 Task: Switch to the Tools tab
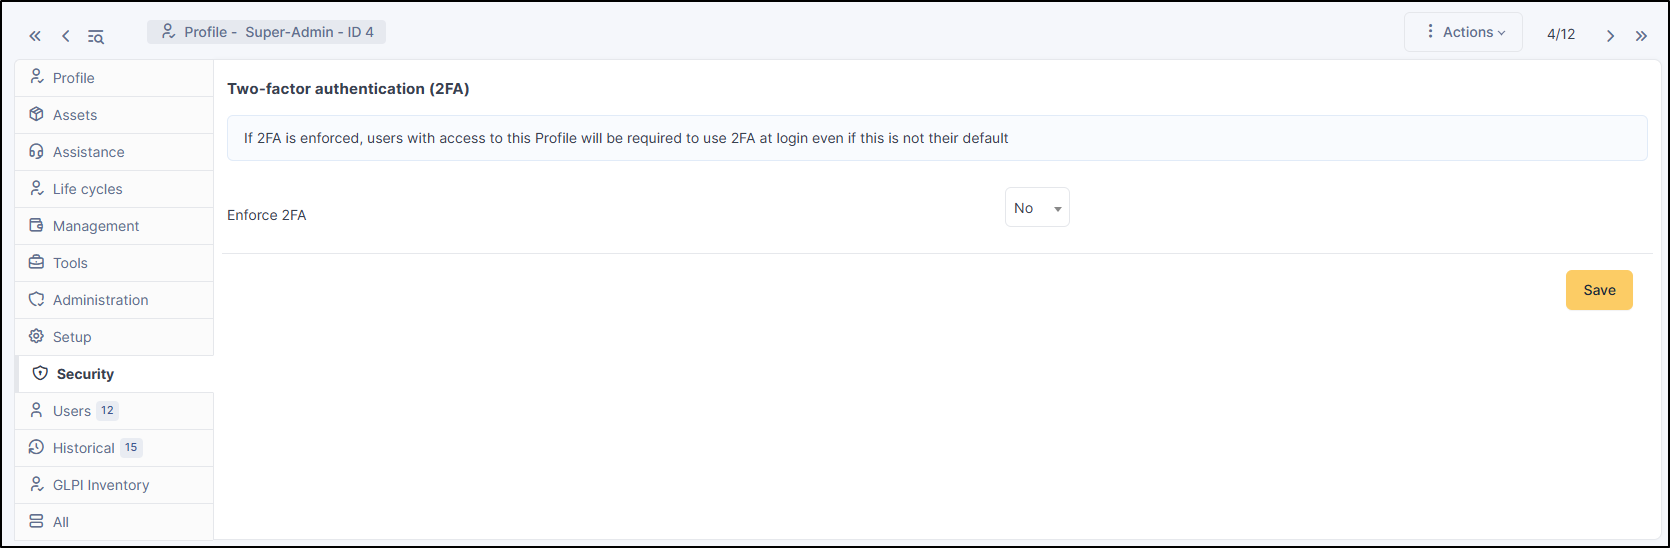[x=70, y=263]
